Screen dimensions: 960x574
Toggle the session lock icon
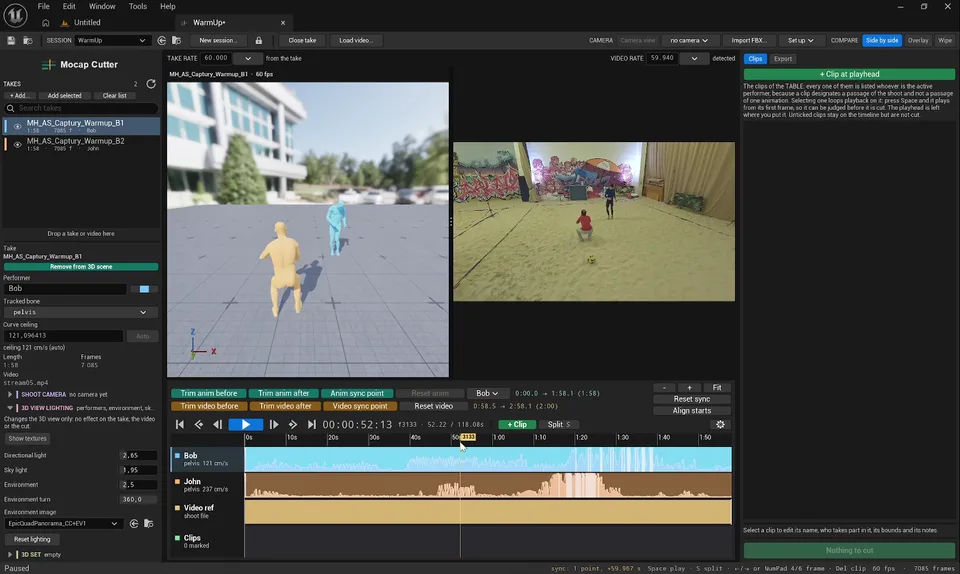point(259,40)
